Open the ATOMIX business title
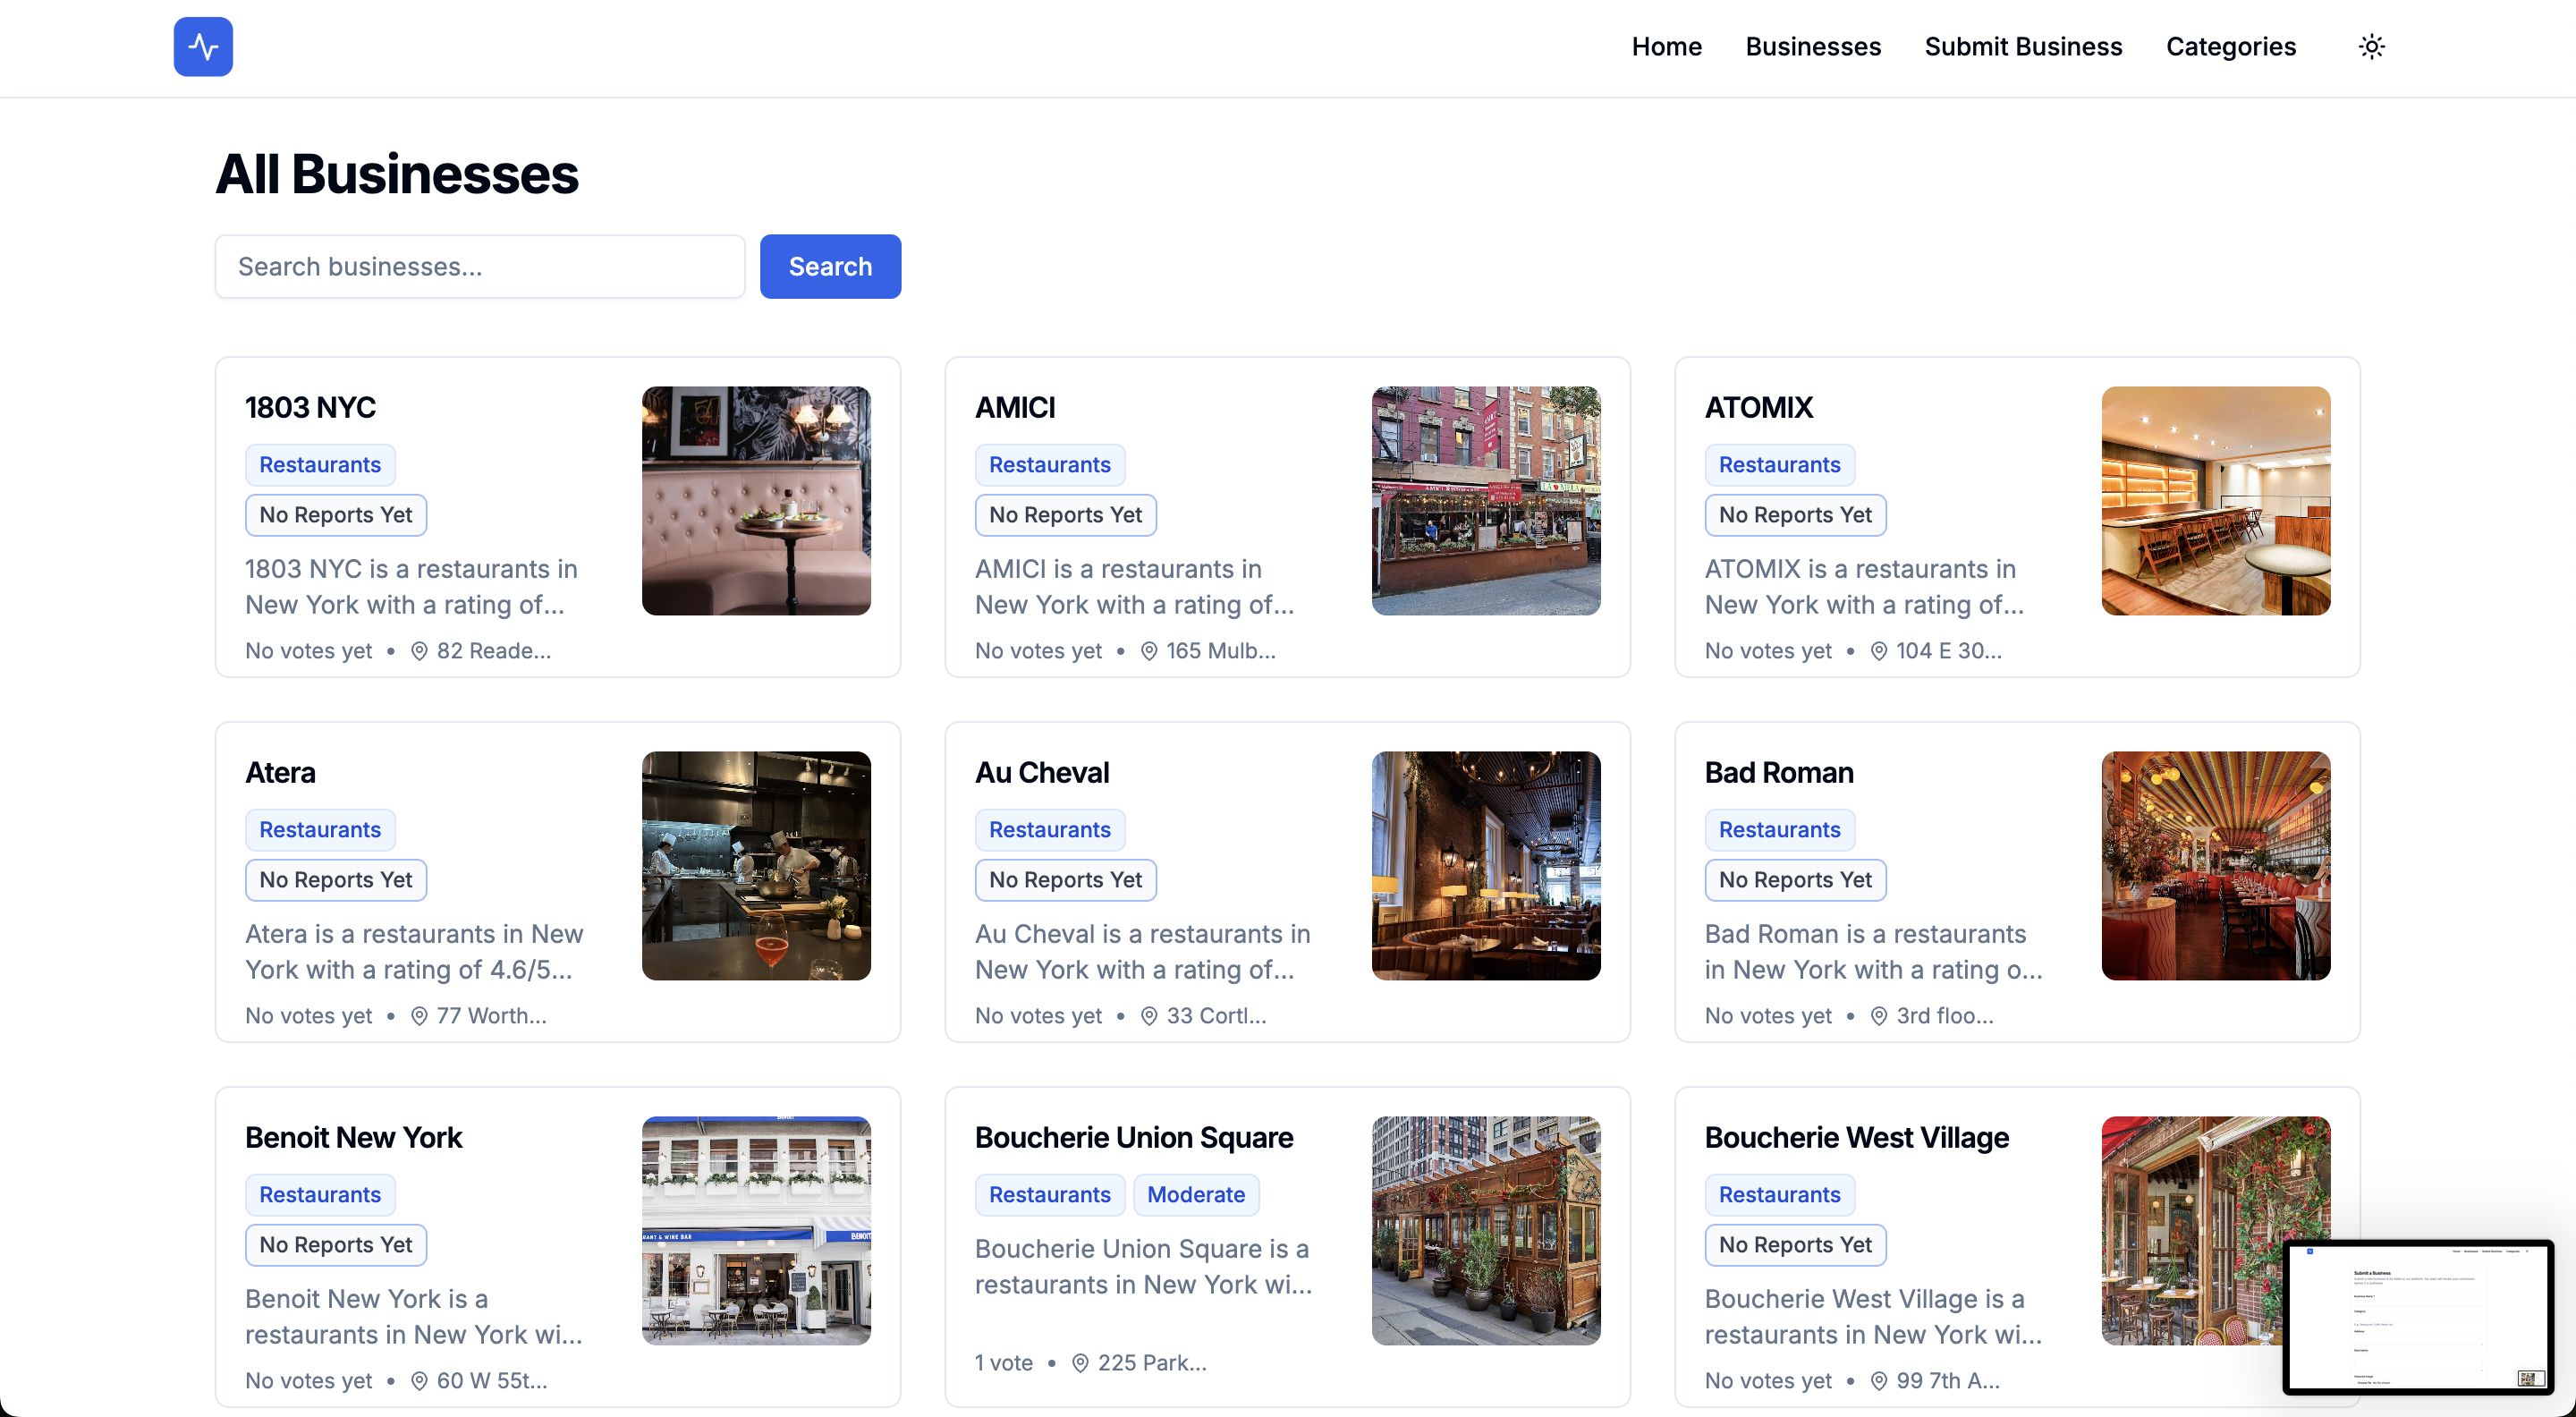 pyautogui.click(x=1758, y=408)
